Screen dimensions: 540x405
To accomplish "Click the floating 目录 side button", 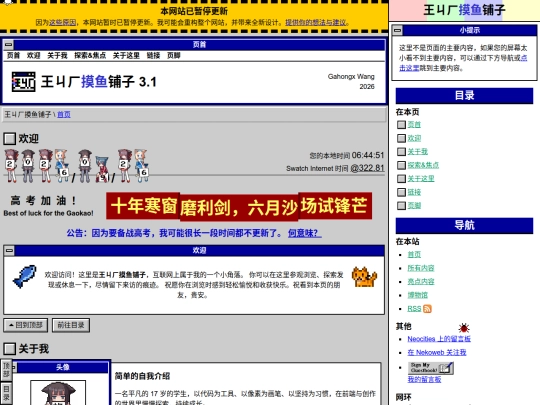I will point(6,393).
